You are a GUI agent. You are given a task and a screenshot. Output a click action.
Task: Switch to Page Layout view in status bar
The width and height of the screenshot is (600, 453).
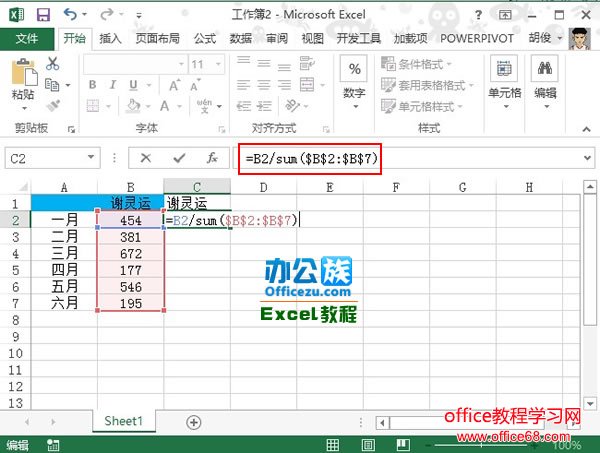[368, 445]
